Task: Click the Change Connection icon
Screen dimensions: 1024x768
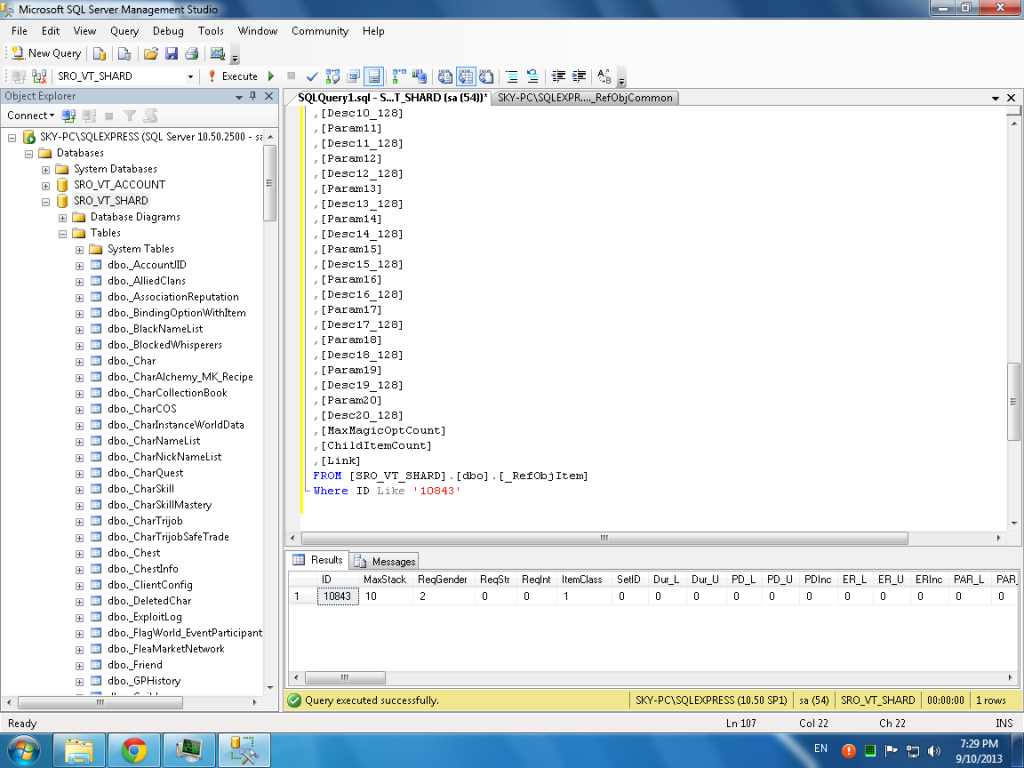Action: (x=39, y=76)
